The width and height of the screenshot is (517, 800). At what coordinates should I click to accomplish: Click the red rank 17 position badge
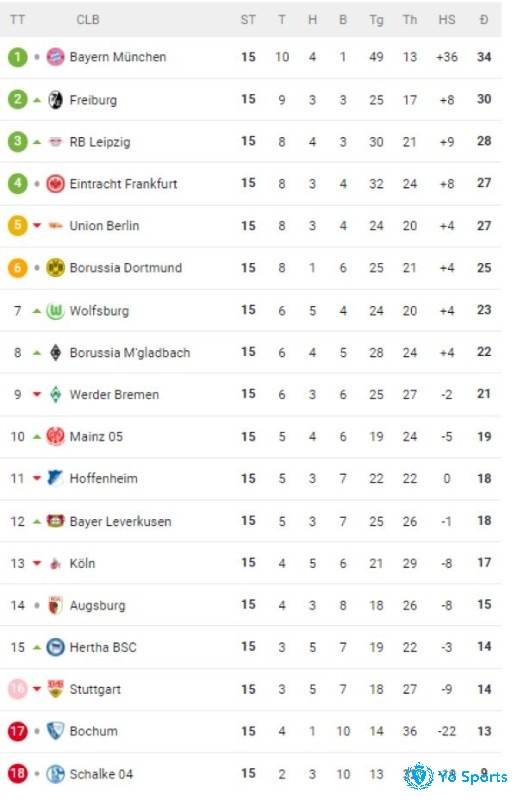[17, 731]
